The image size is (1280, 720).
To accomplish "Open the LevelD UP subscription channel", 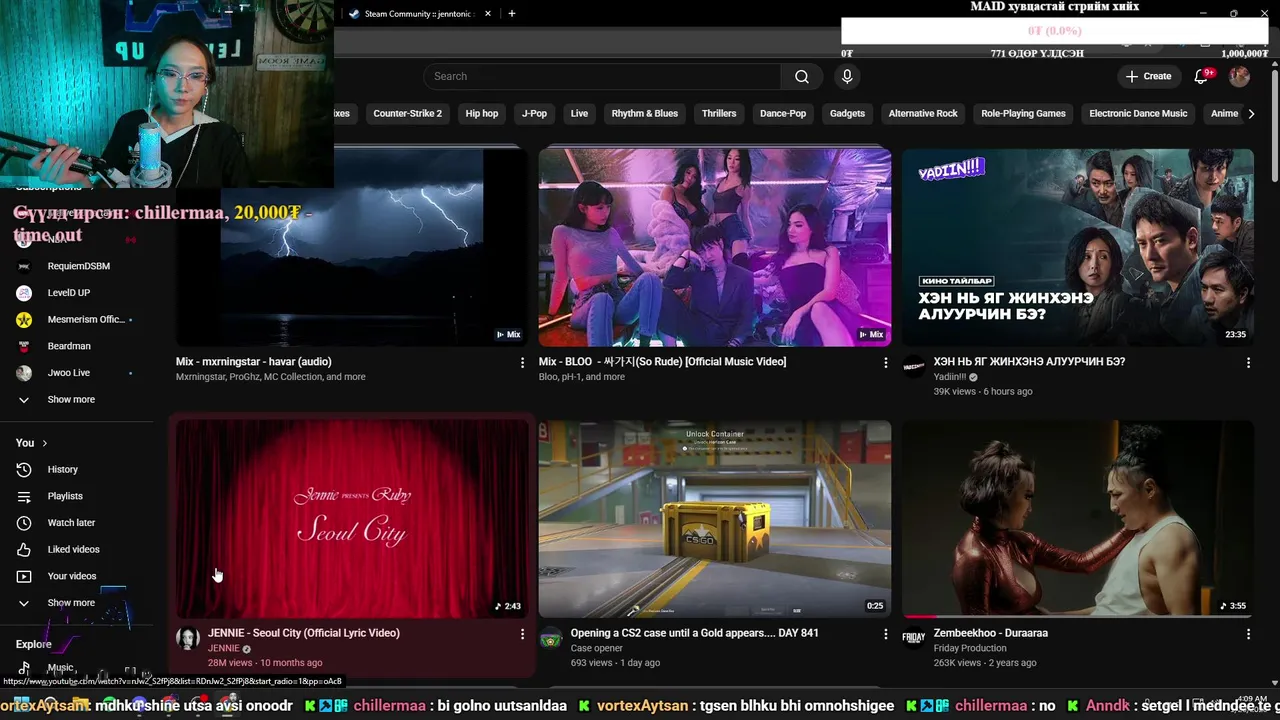I will pyautogui.click(x=78, y=293).
